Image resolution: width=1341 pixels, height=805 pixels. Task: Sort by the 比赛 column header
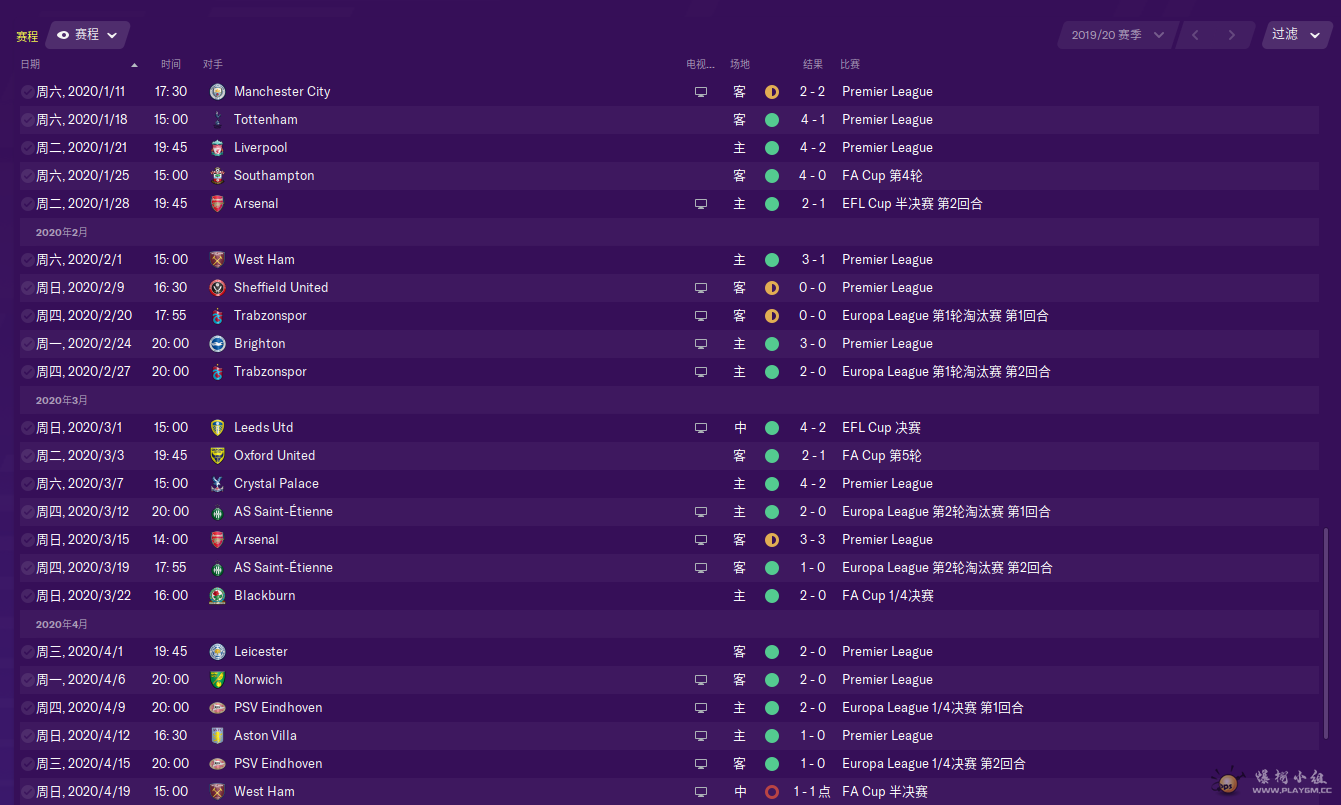pyautogui.click(x=850, y=64)
